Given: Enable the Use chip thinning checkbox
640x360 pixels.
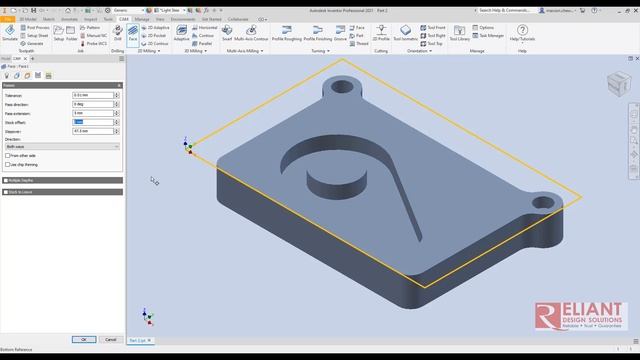Looking at the screenshot, I should [x=7, y=164].
